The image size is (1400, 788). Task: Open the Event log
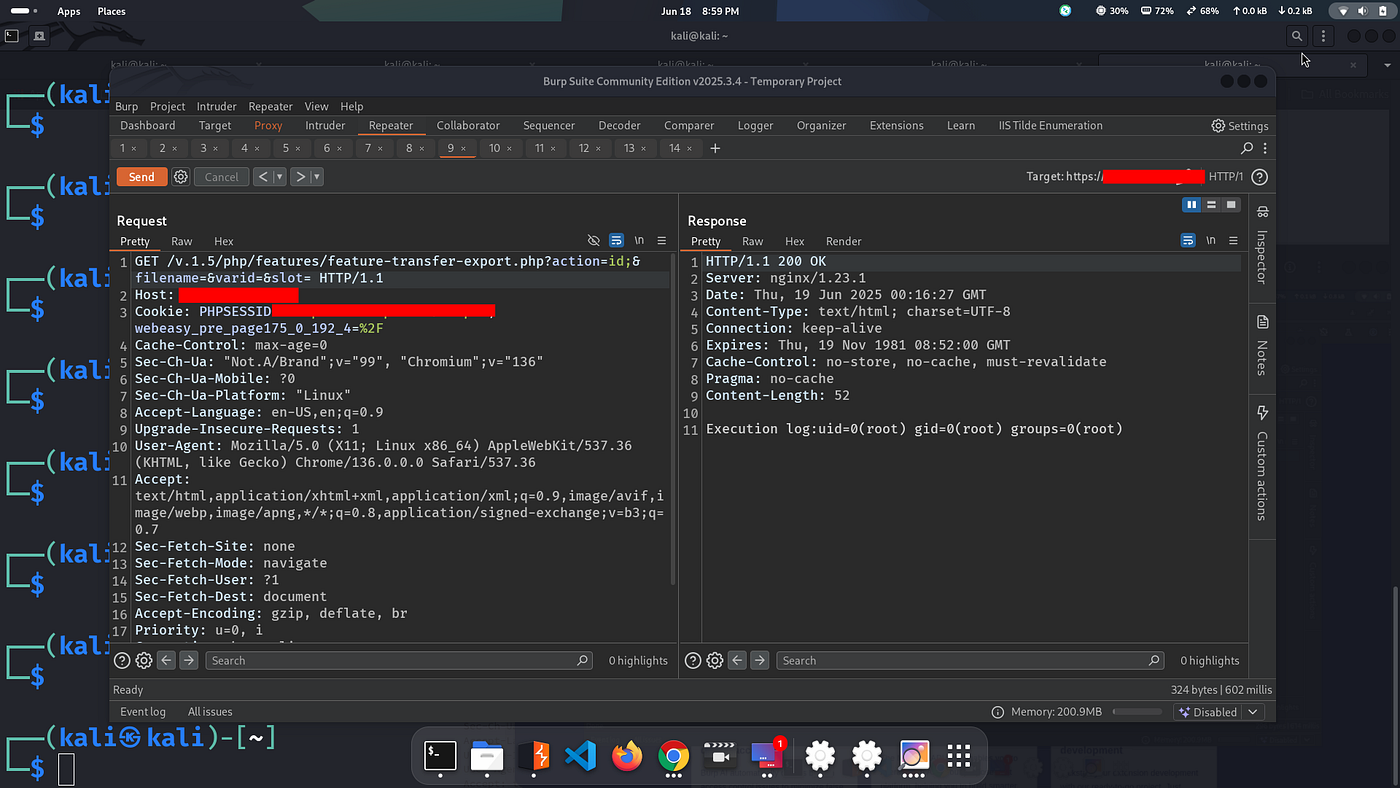143,712
